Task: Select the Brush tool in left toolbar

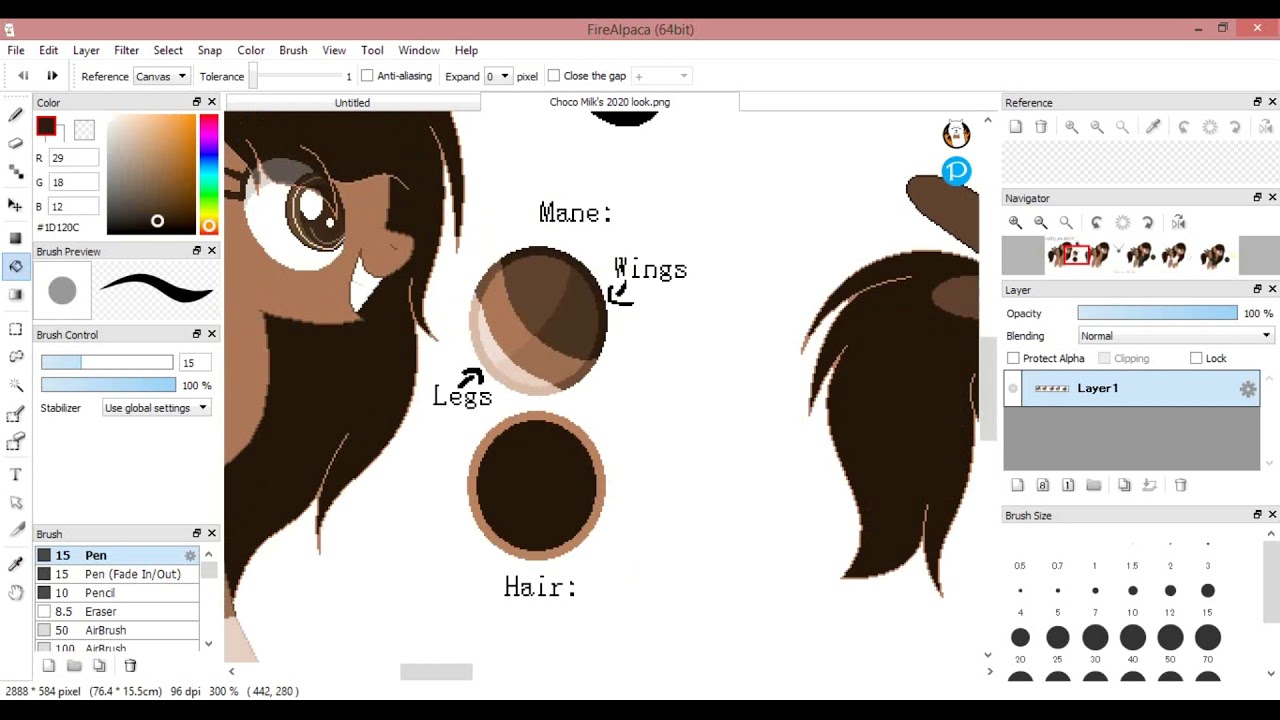Action: (x=15, y=115)
